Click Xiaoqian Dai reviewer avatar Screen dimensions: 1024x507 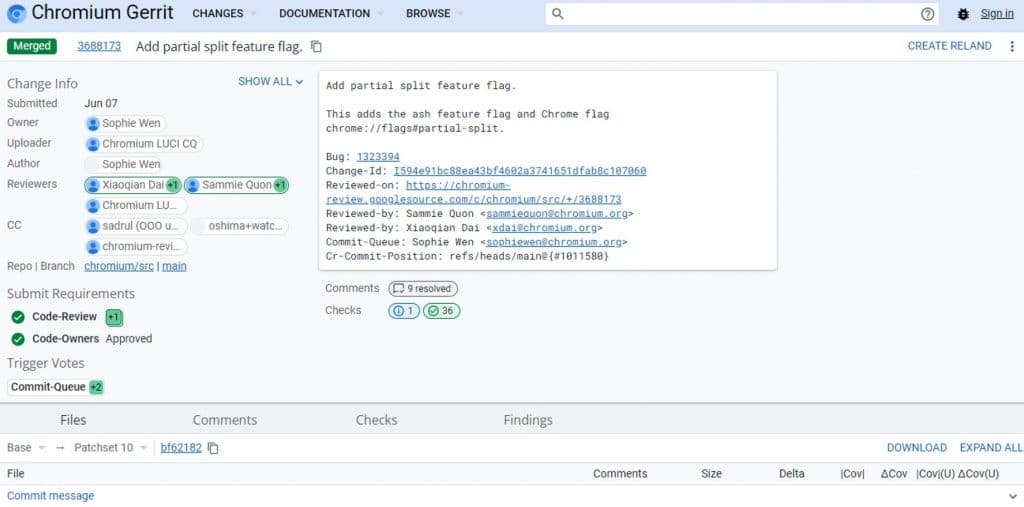pos(93,185)
